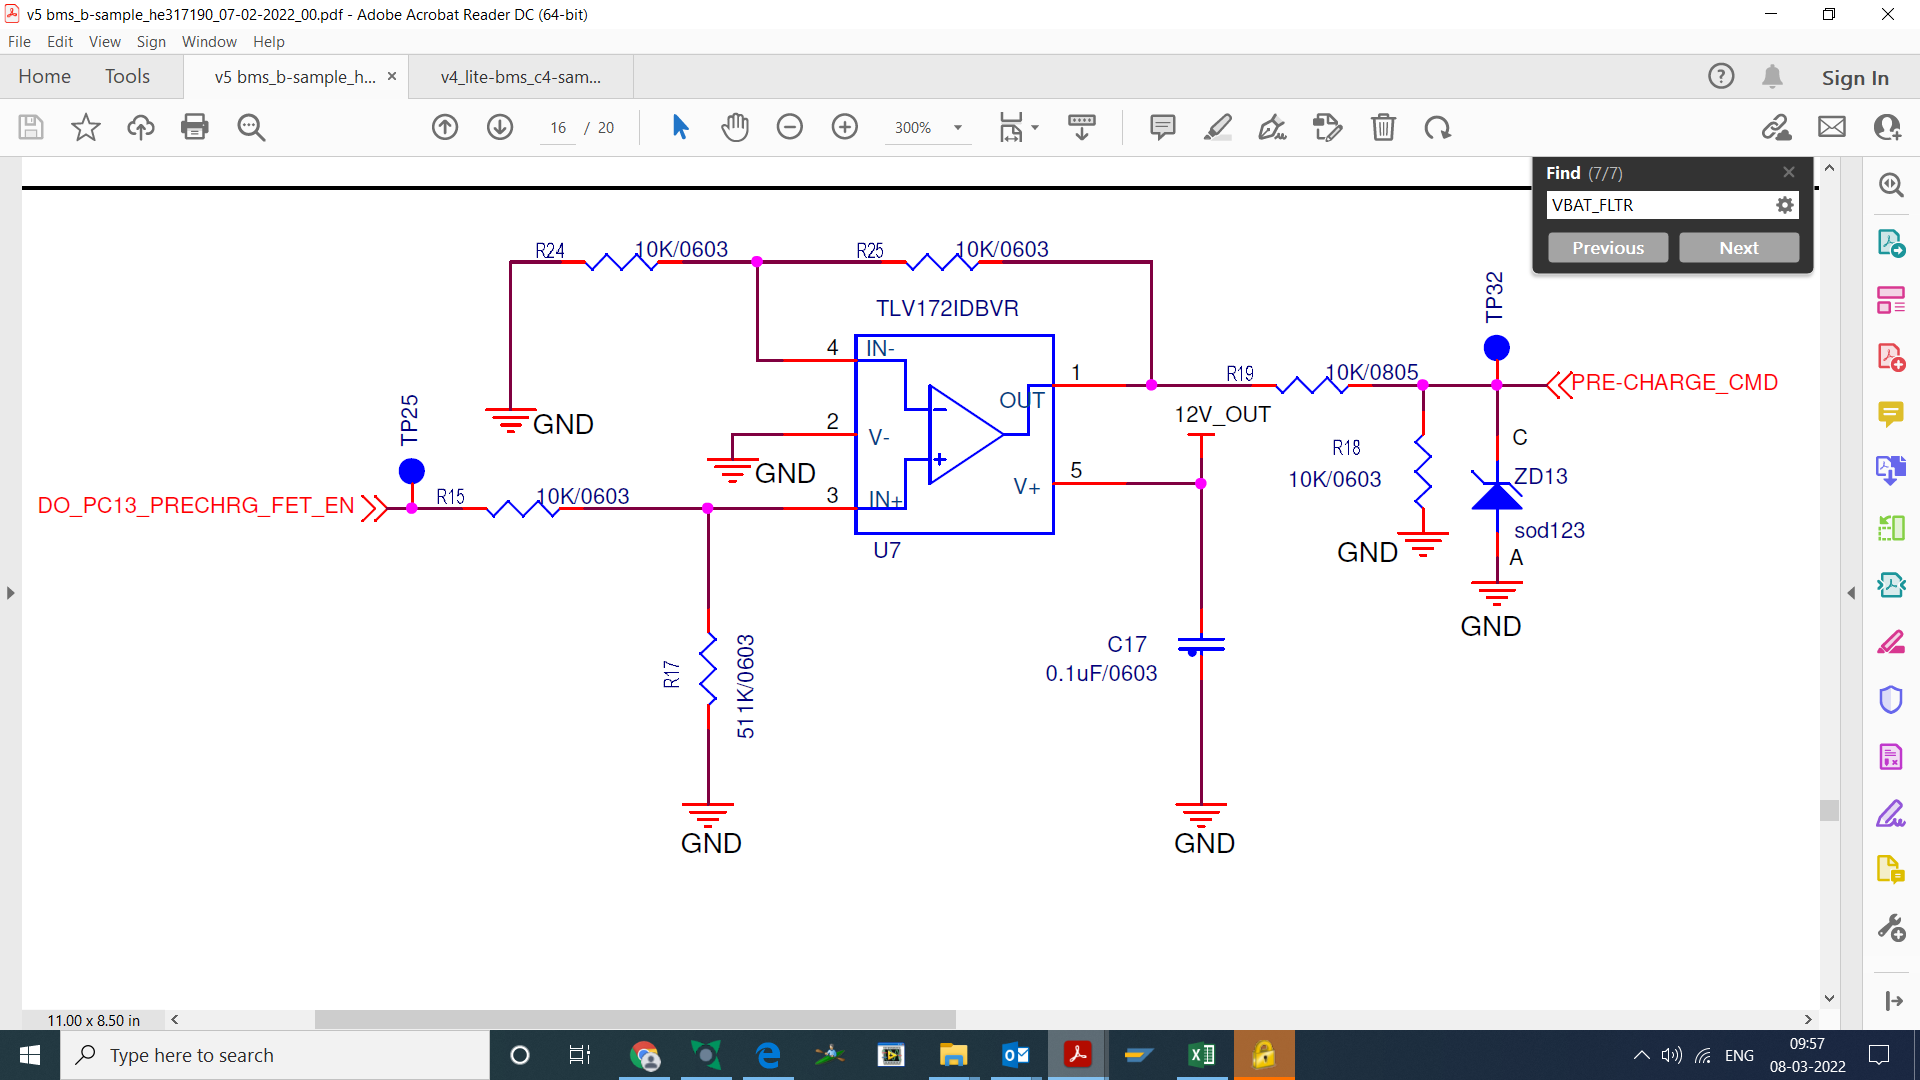
Task: Go to previous page arrow
Action: [445, 127]
